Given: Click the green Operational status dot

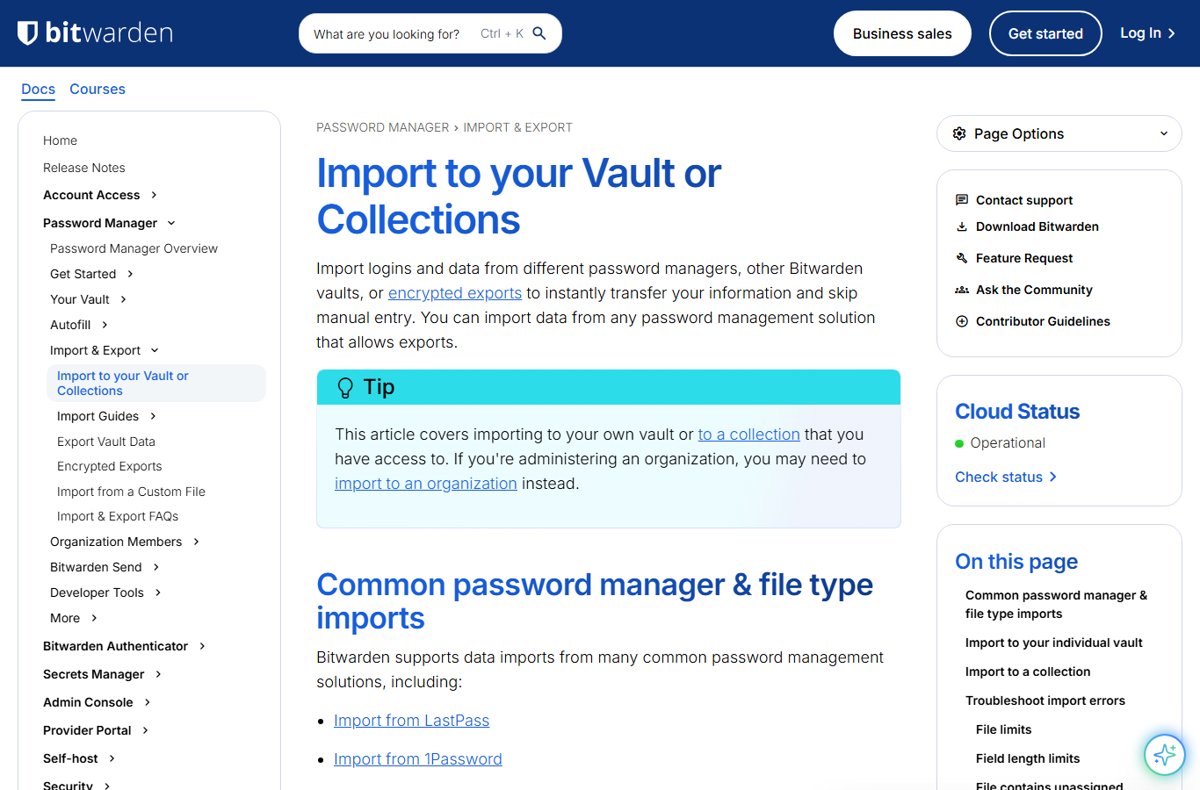Looking at the screenshot, I should 959,443.
